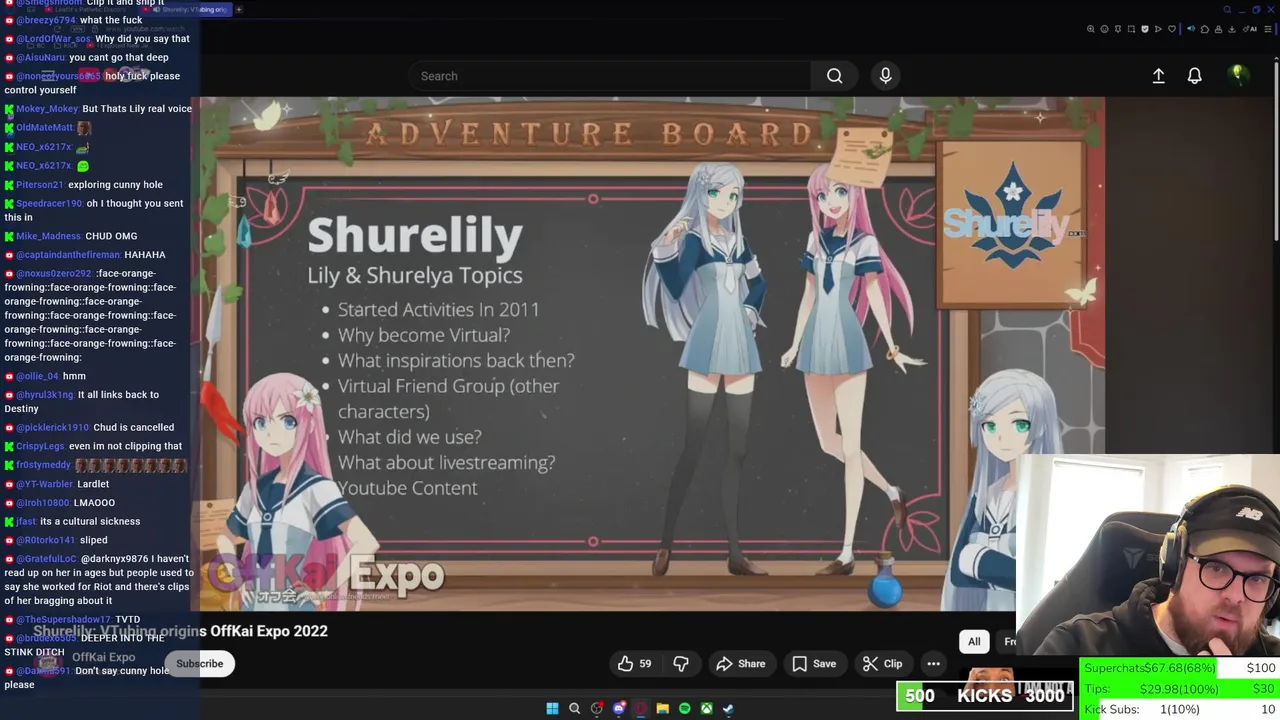The image size is (1280, 720).
Task: Open the Share dialog for the video
Action: (x=741, y=663)
